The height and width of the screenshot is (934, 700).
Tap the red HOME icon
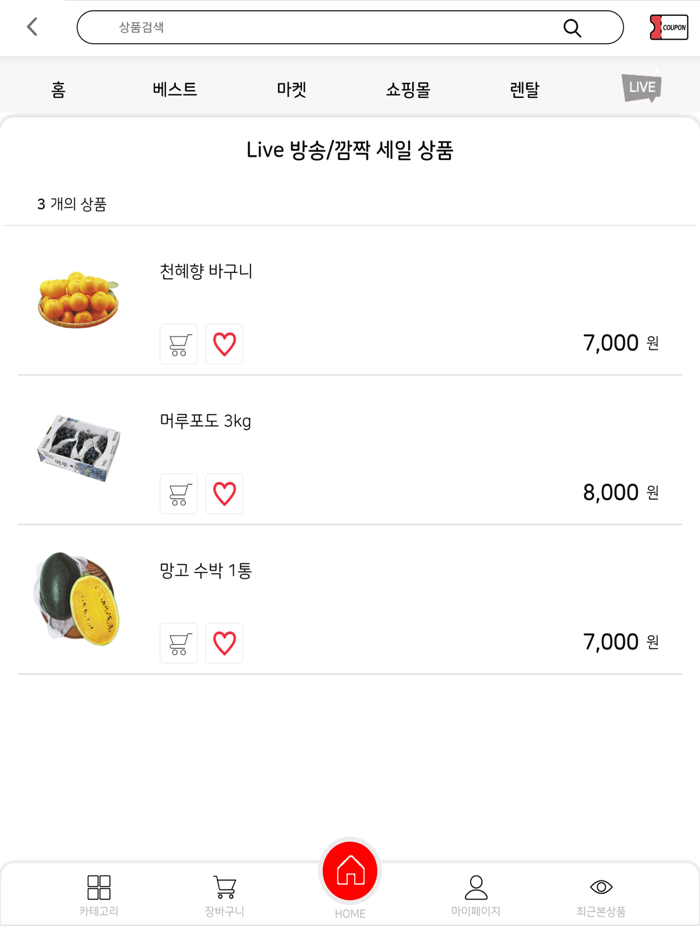[349, 871]
